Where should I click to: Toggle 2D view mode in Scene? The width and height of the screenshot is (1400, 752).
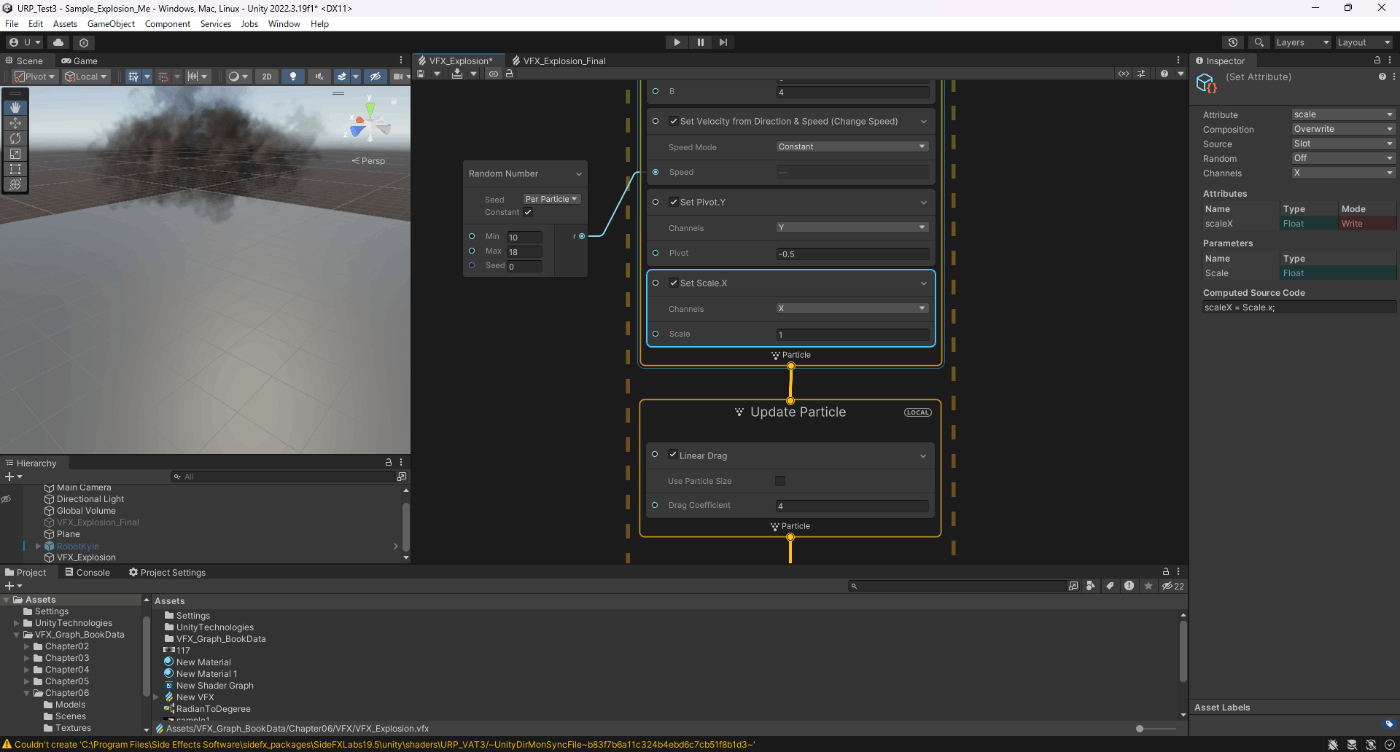(266, 76)
